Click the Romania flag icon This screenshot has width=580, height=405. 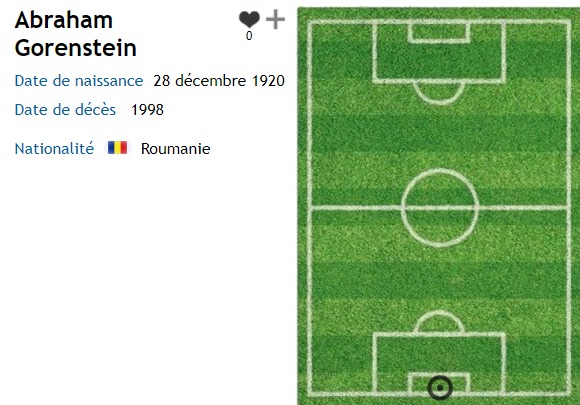click(118, 148)
